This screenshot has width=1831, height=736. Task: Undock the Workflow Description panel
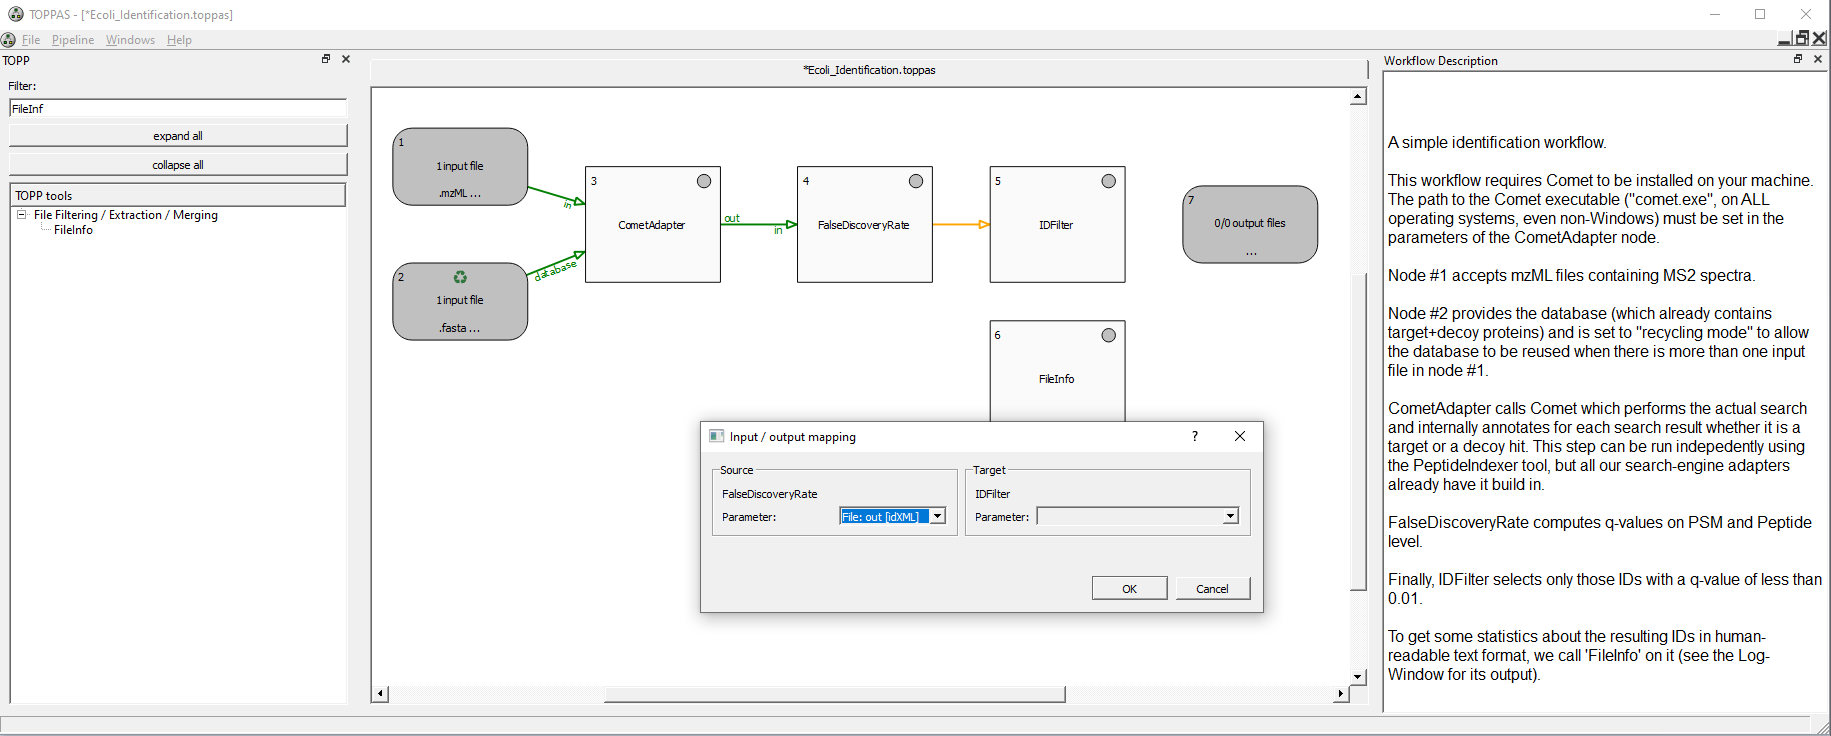pos(1798,60)
